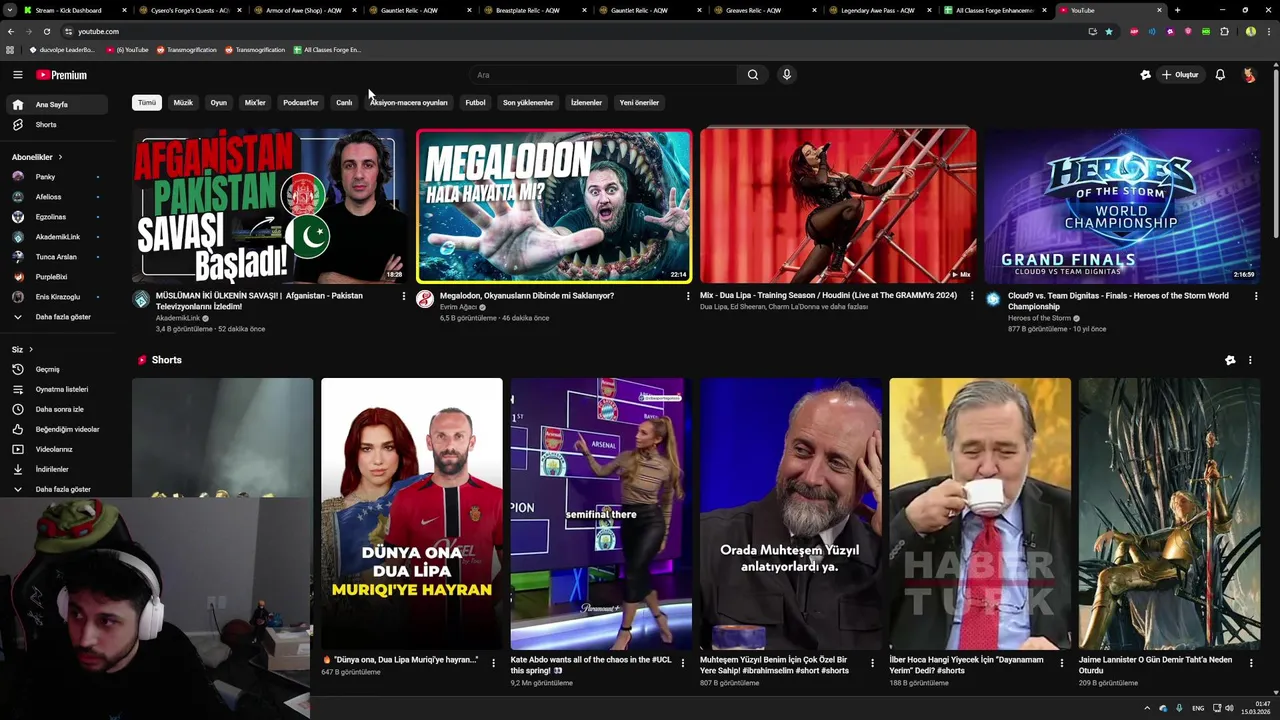Open more options for Afganistan - Pakistan video
The width and height of the screenshot is (1280, 720).
coord(404,296)
